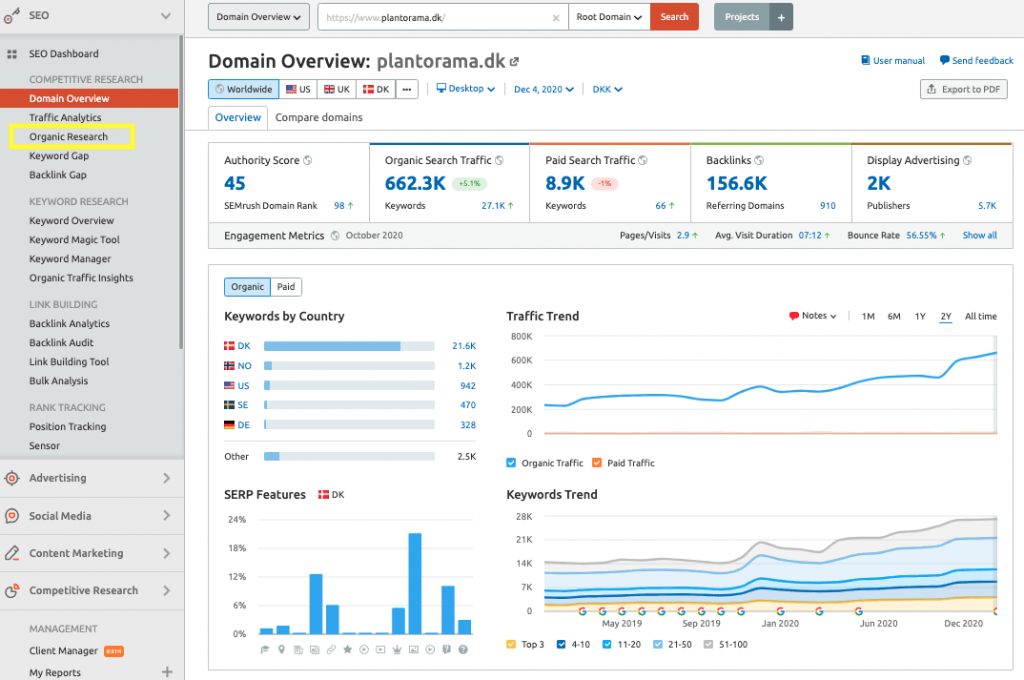Toggle the 11-20 keywords checkbox
The height and width of the screenshot is (680, 1024).
click(607, 644)
